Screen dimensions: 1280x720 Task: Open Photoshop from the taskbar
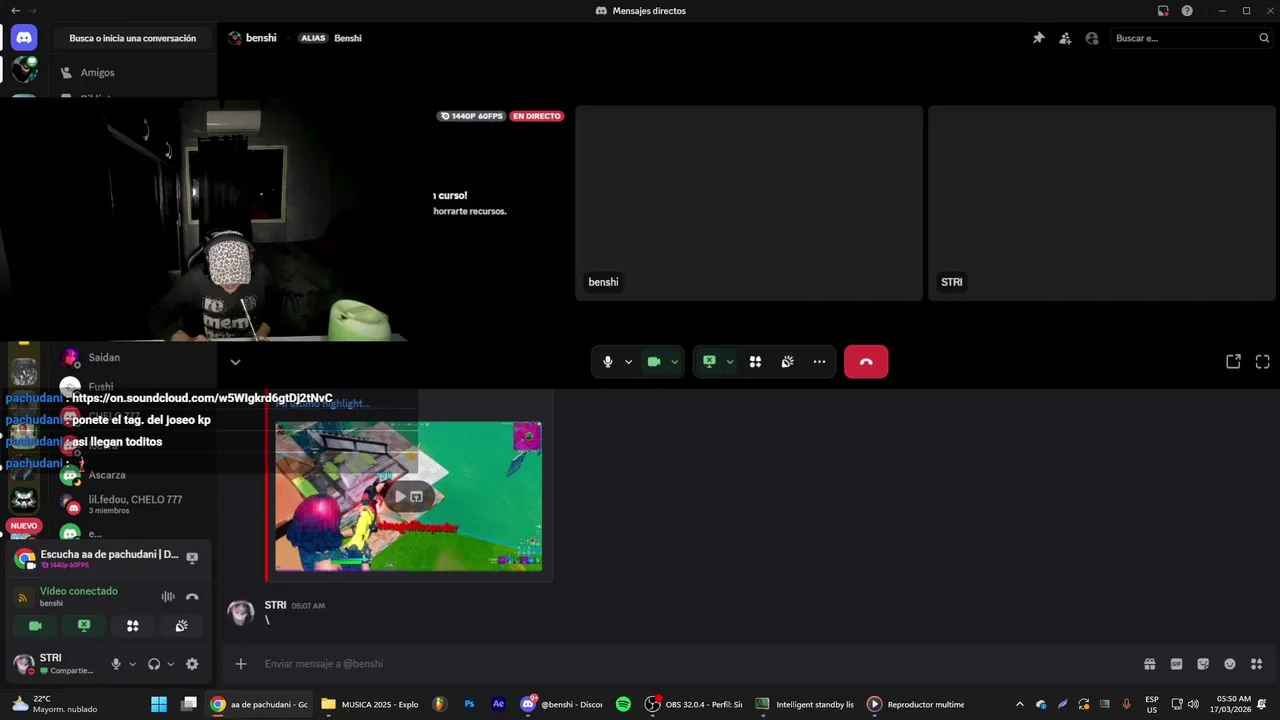[x=469, y=704]
